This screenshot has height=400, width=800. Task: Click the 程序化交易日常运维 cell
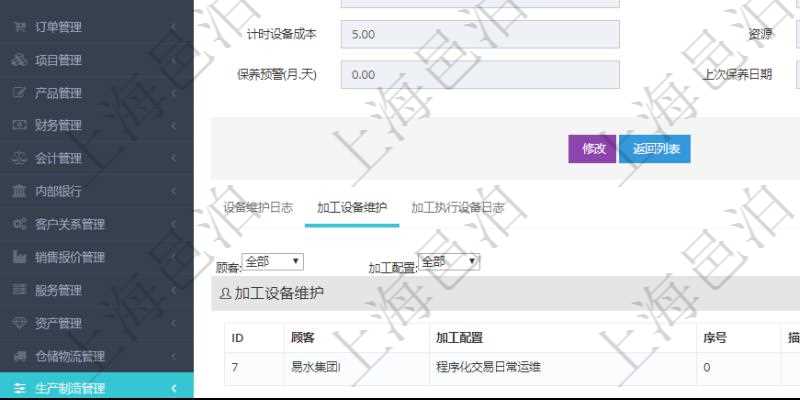(x=563, y=367)
